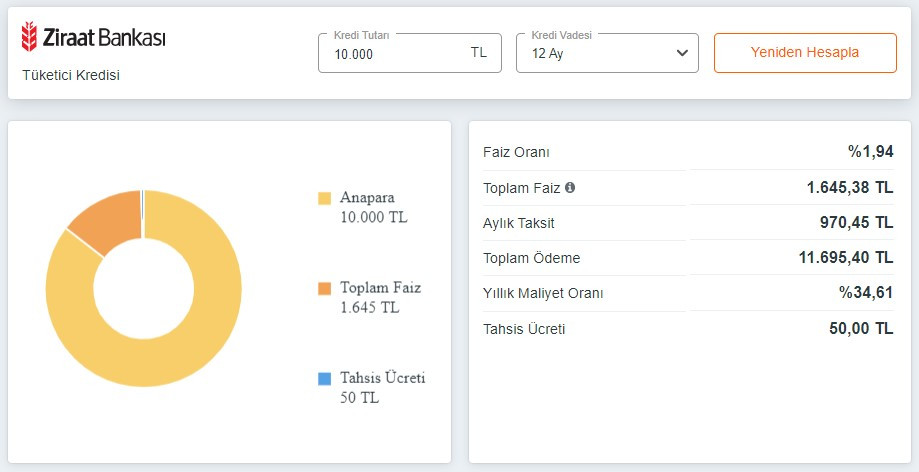
Task: Click the Aylık Taksit 970,45 TL value
Action: pos(856,222)
